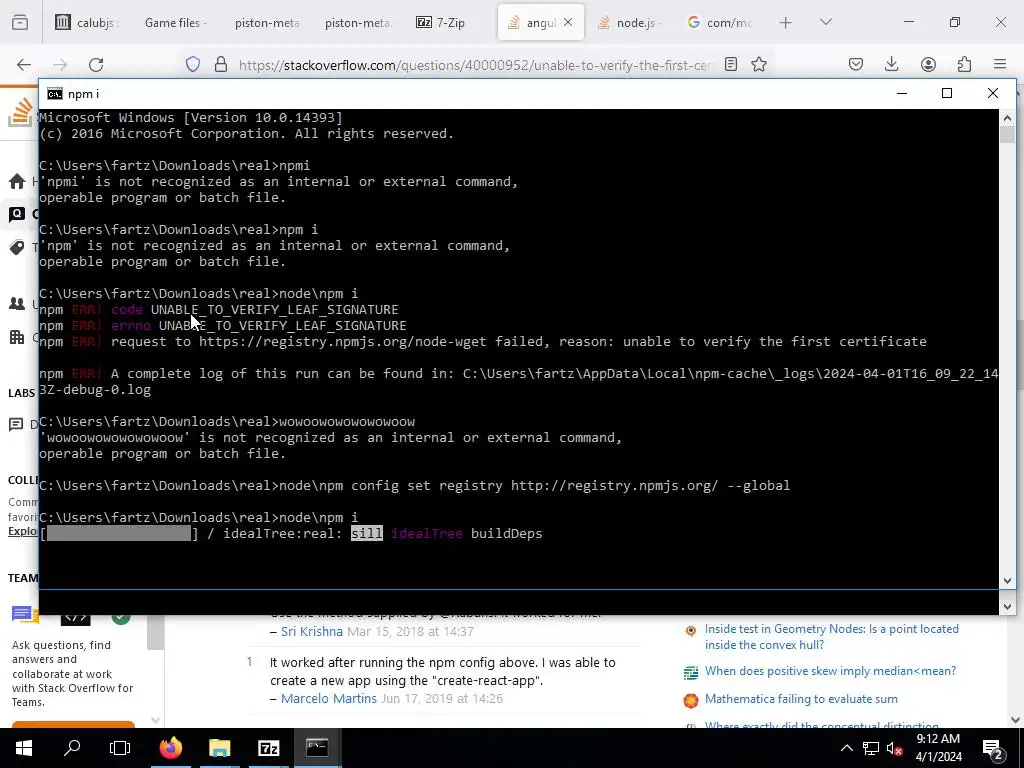The width and height of the screenshot is (1024, 768).
Task: Open Discussions under Labs in sidebar
Action: pyautogui.click(x=17, y=424)
